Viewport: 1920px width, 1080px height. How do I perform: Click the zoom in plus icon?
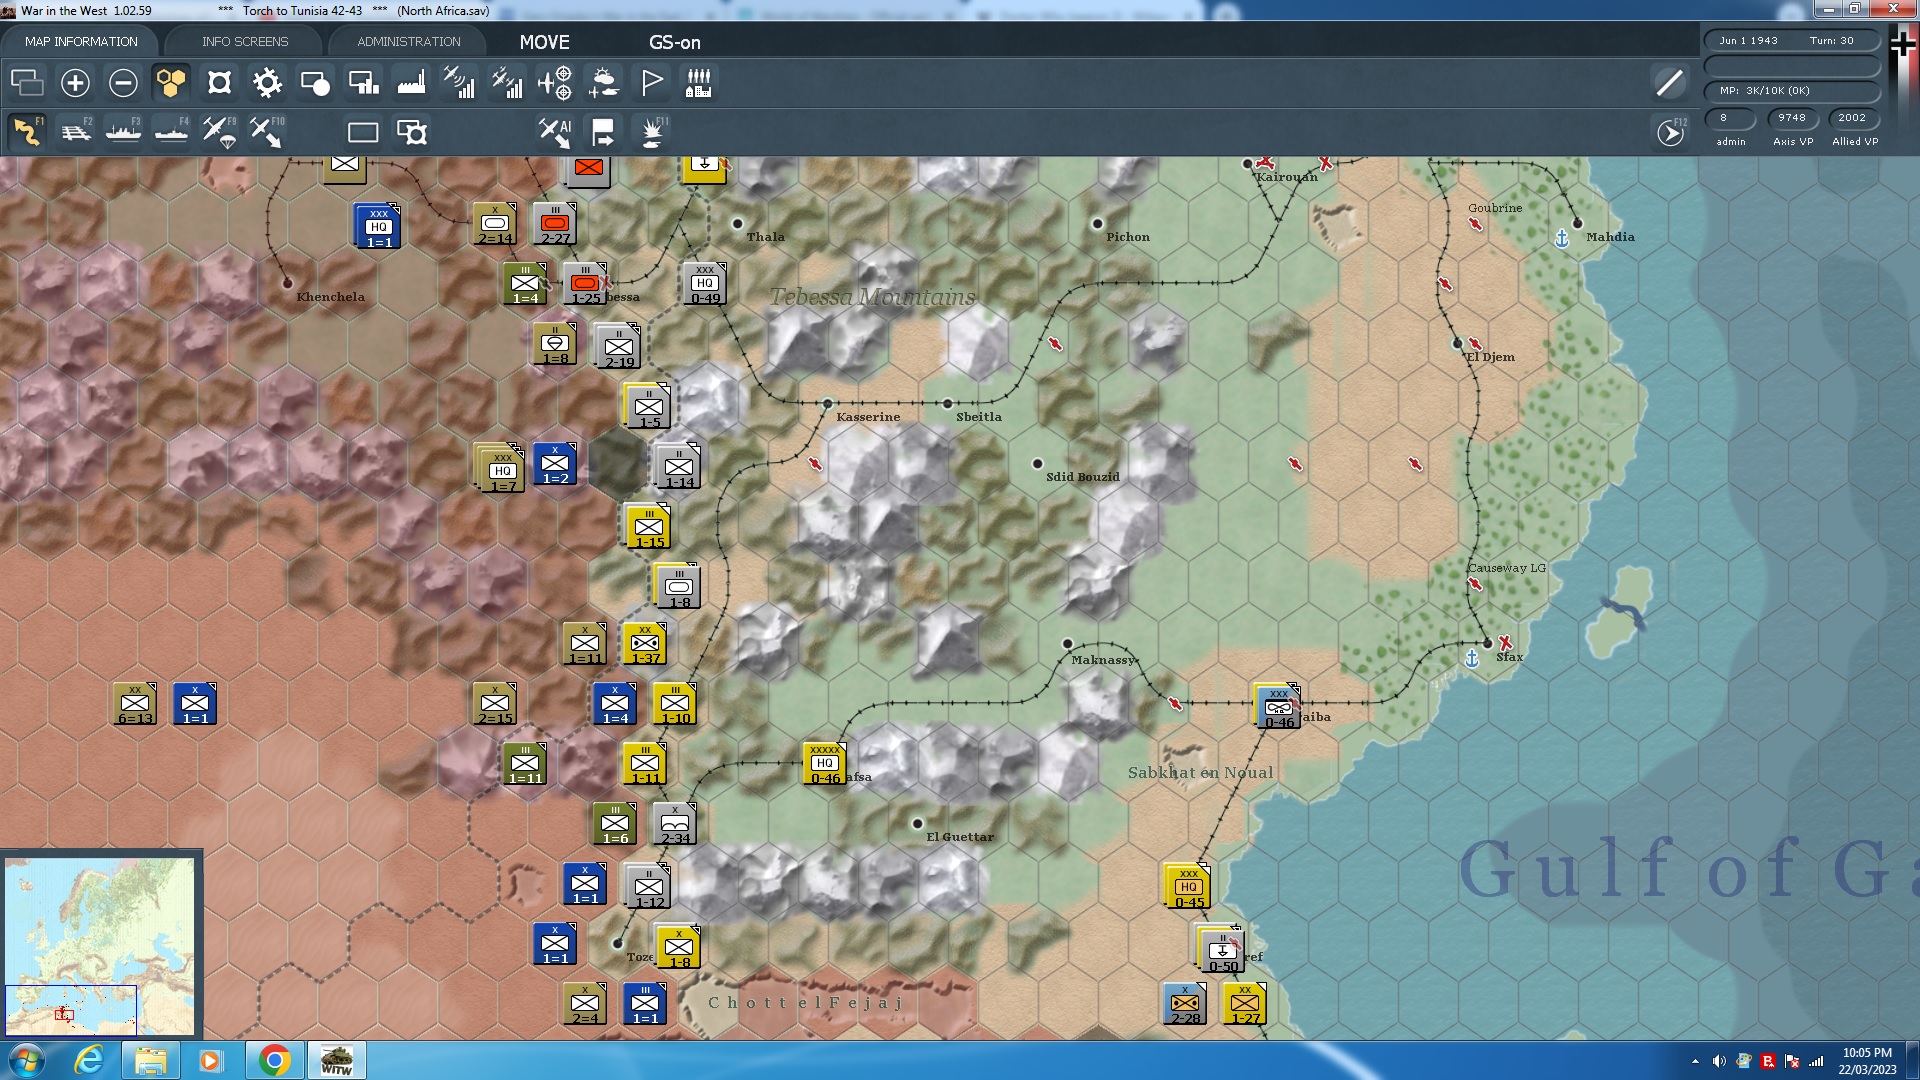pos(75,83)
